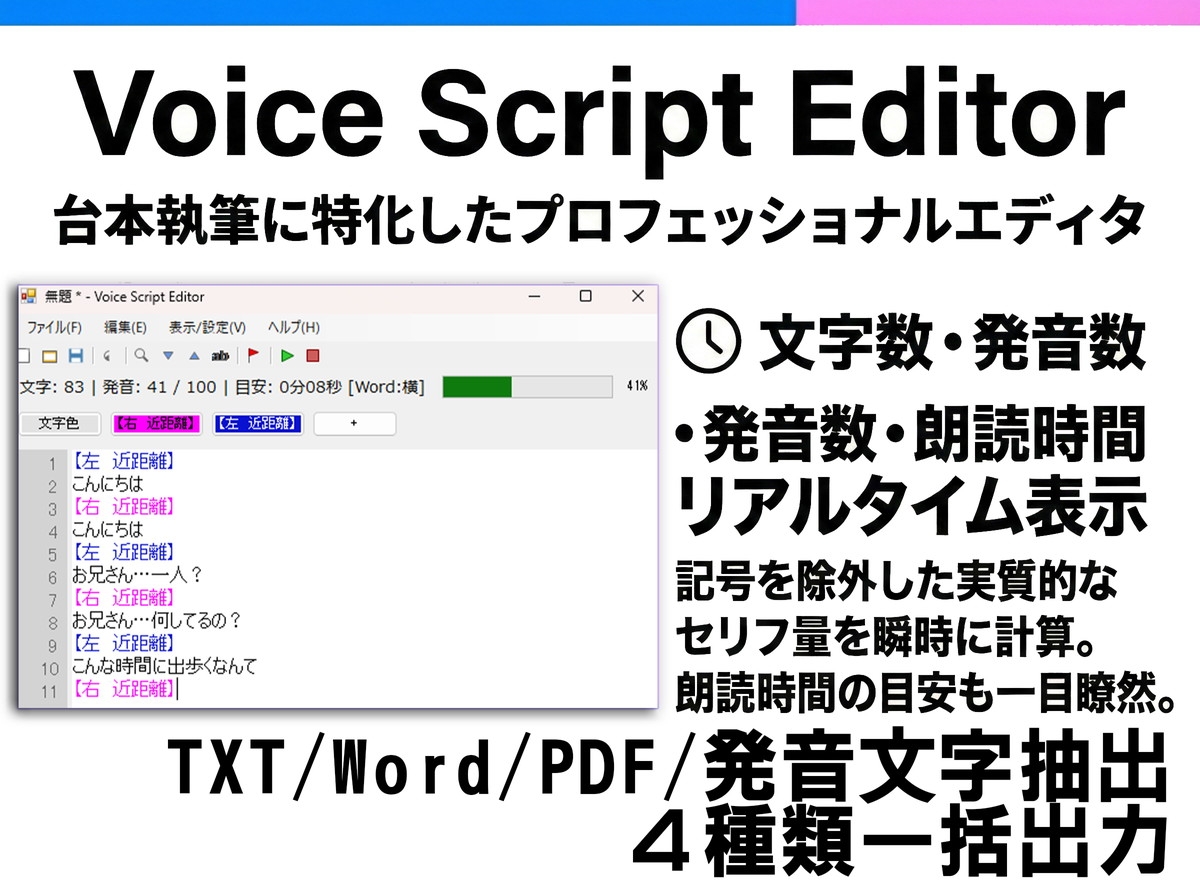
Task: Insert the magenta 【右 近距離】 tag
Action: click(156, 424)
